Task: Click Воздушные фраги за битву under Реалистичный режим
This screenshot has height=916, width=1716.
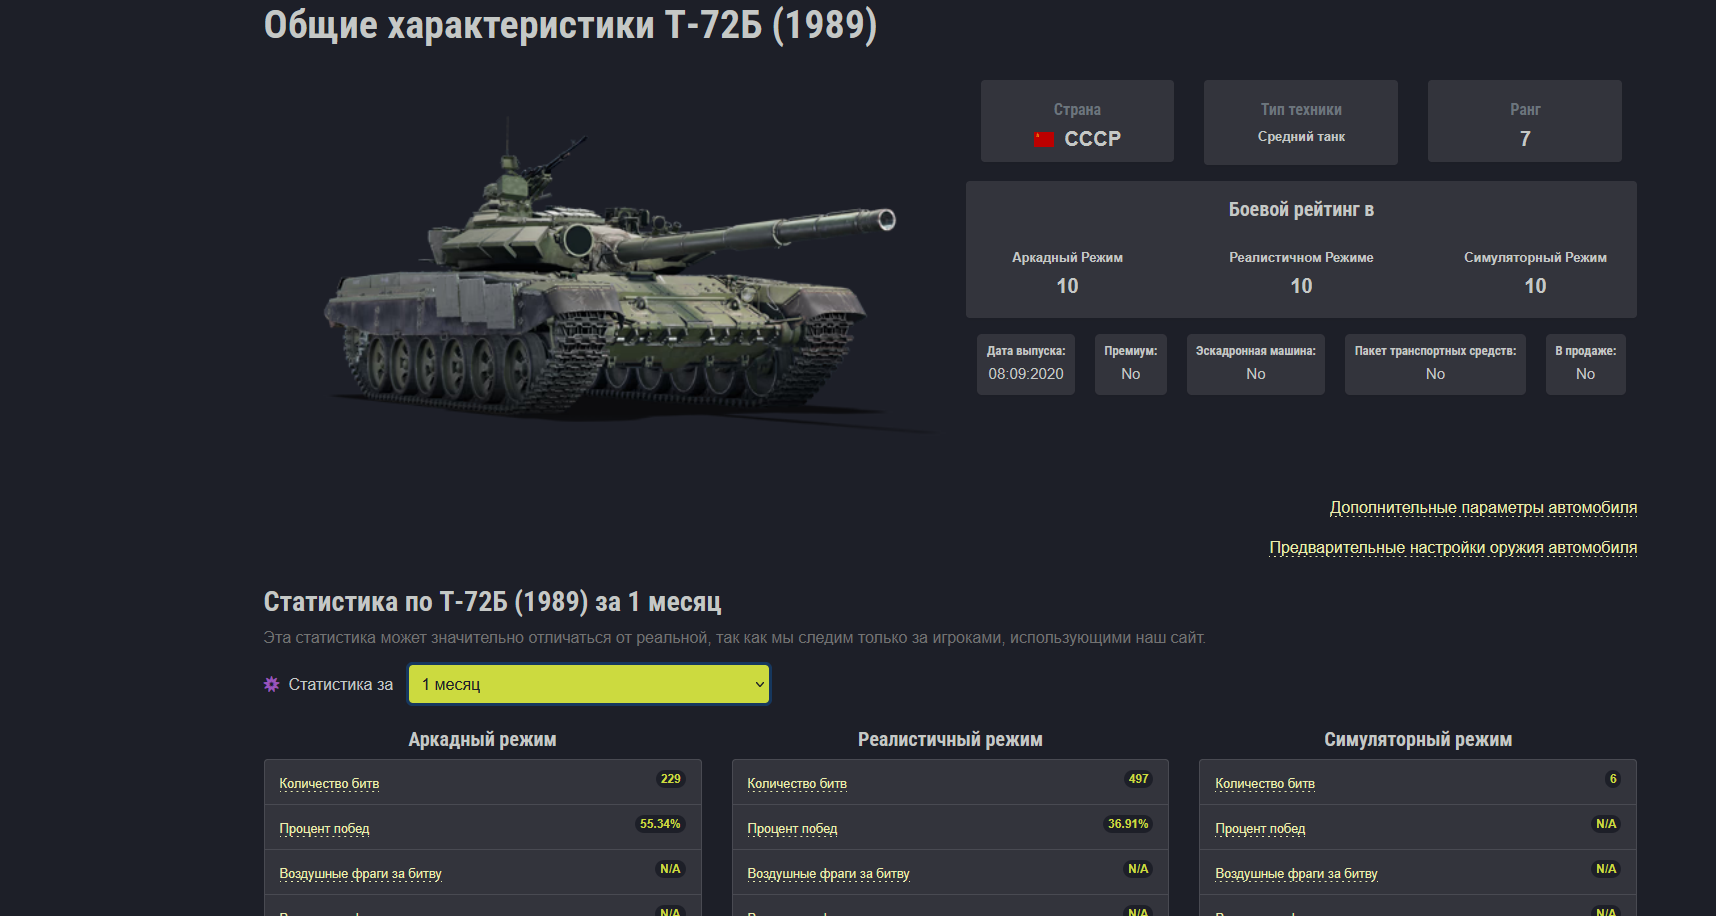Action: 828,873
